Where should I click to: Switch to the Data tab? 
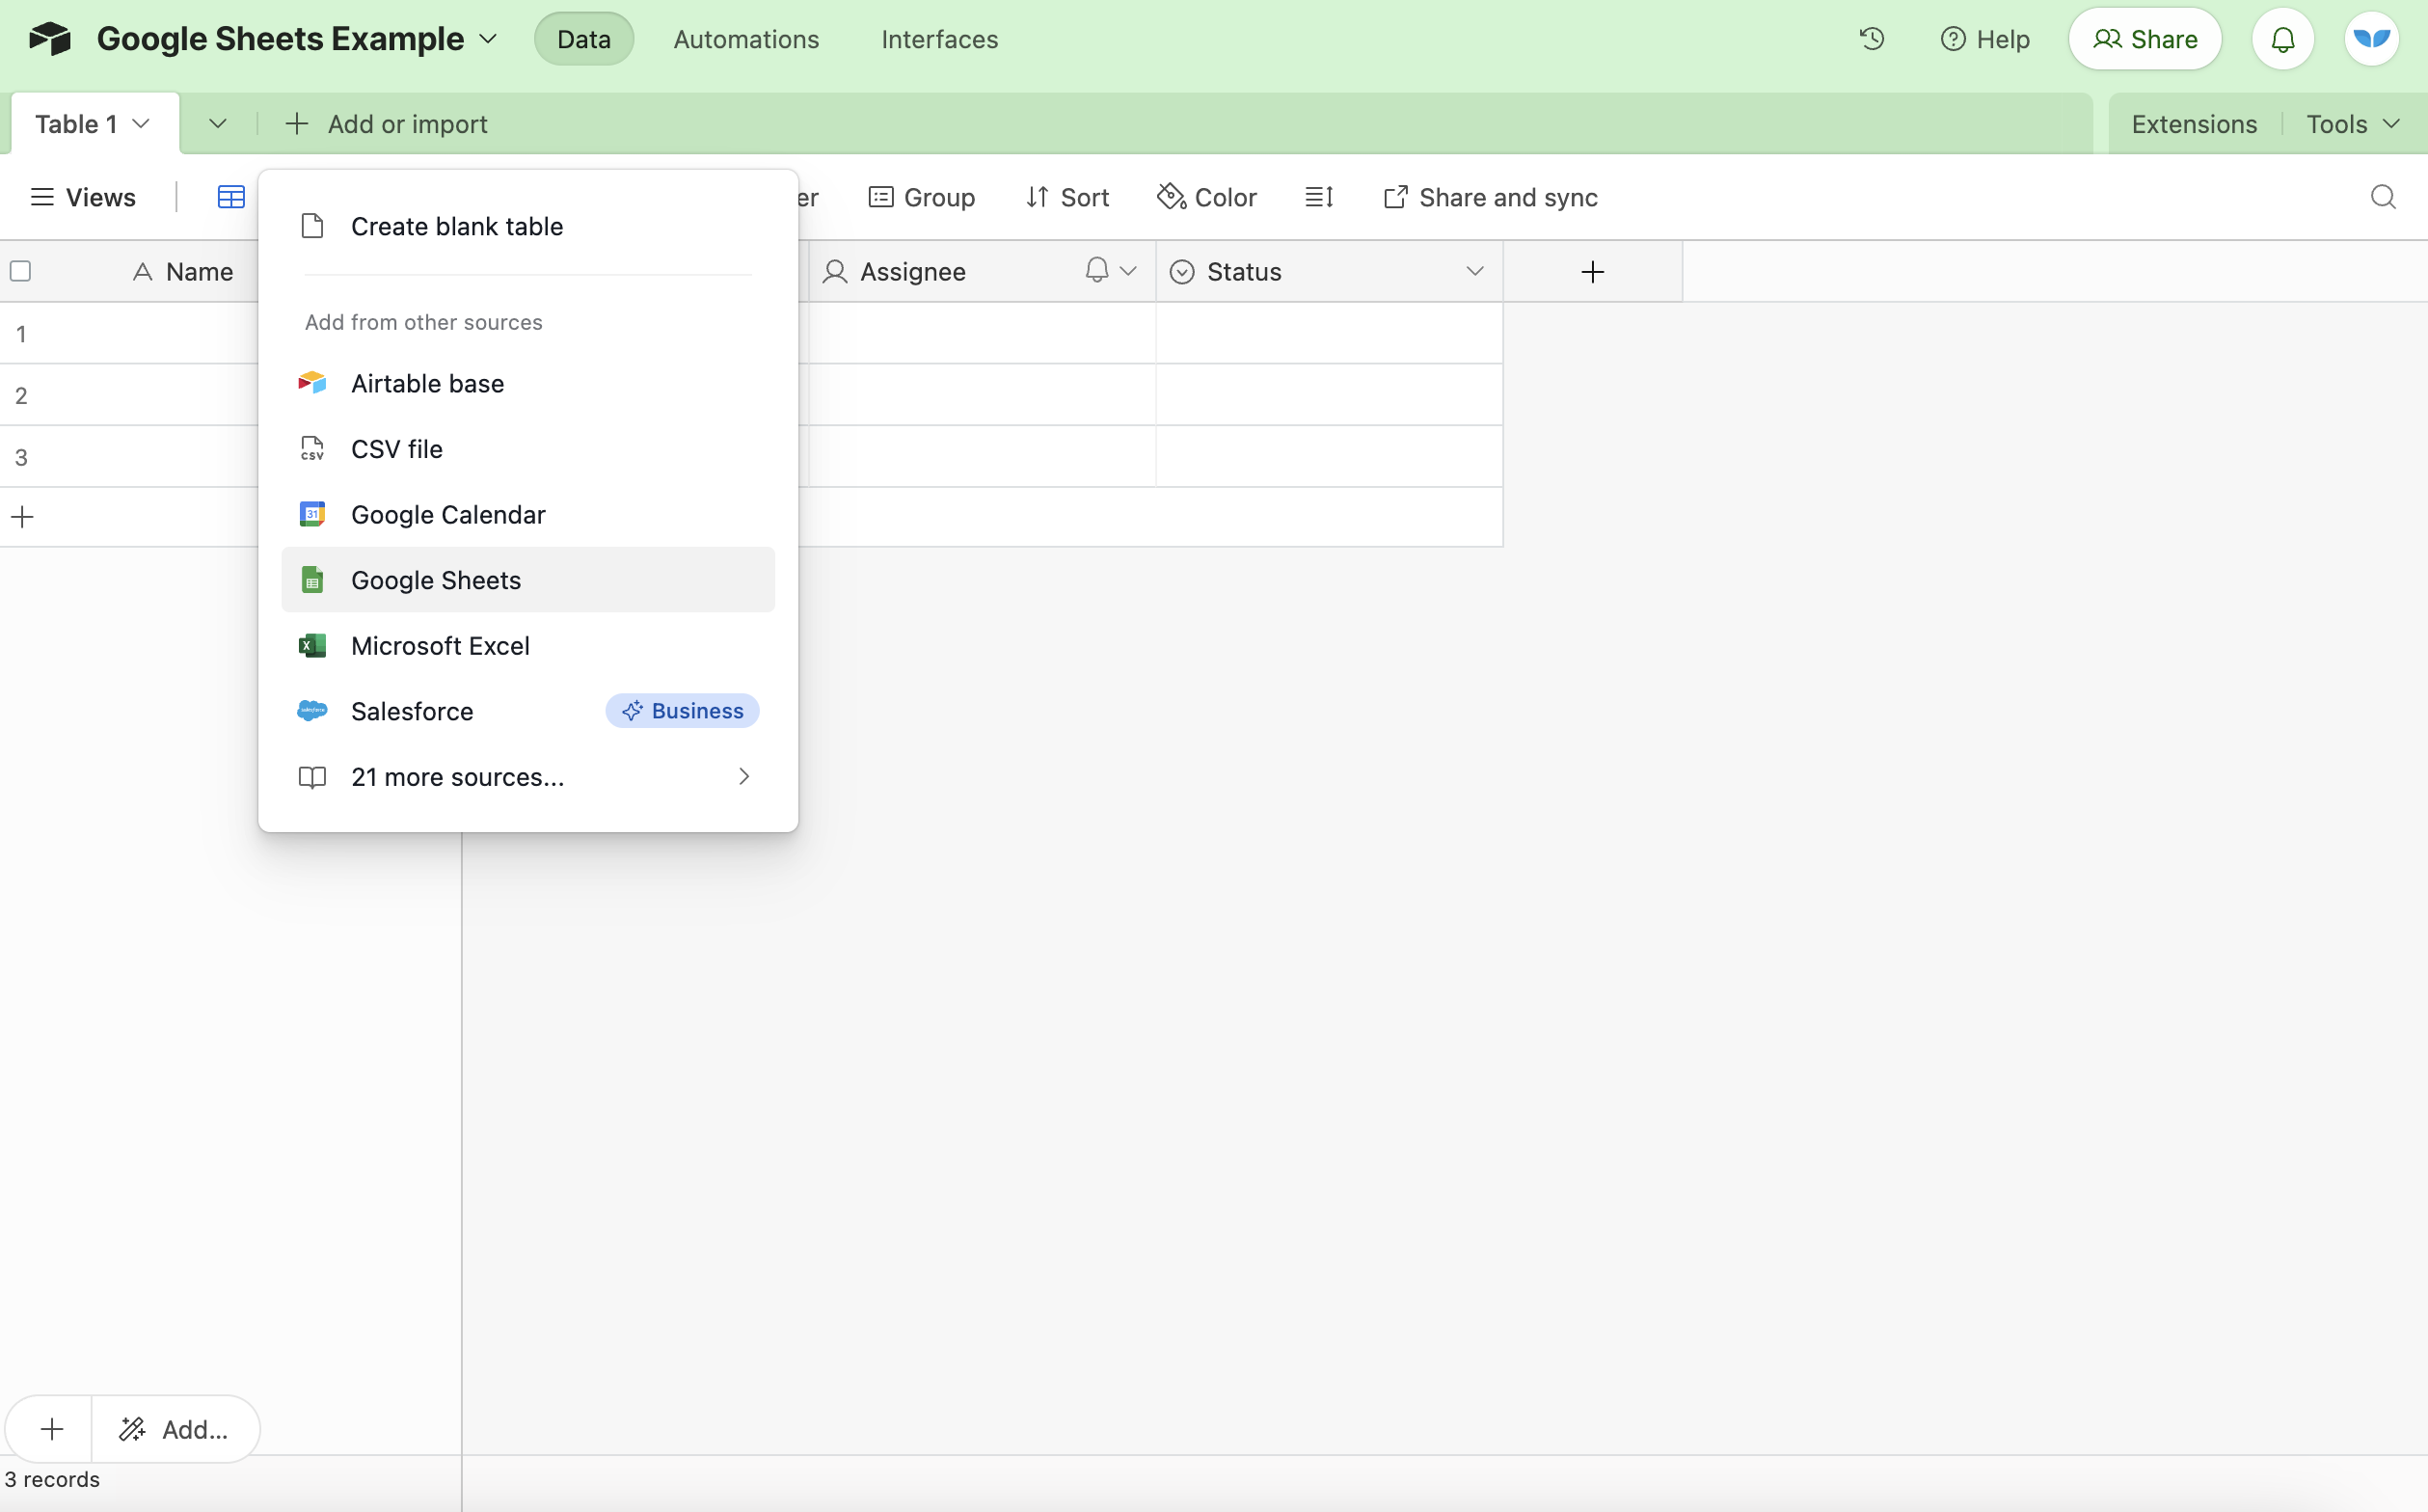click(584, 39)
